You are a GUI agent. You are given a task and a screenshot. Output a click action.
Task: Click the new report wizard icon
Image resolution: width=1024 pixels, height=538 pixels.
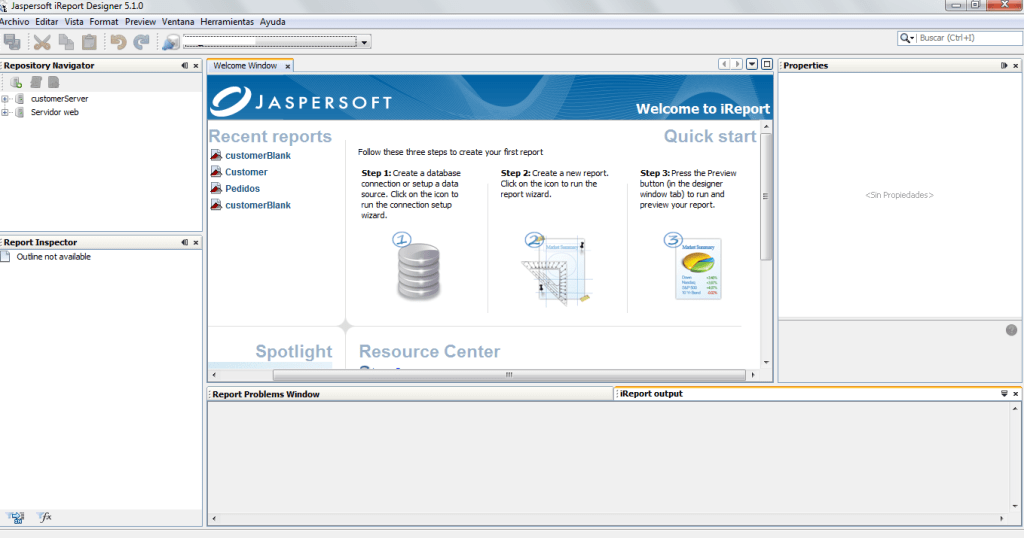pos(555,268)
